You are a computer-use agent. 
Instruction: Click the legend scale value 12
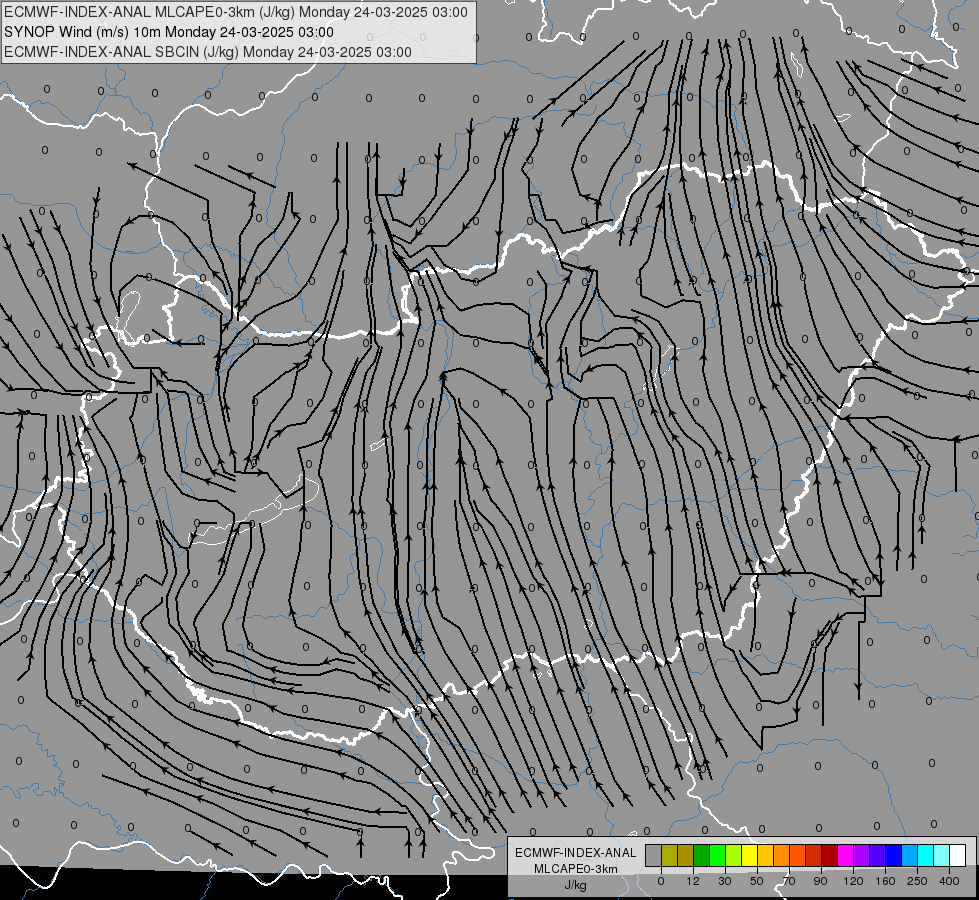click(x=692, y=881)
